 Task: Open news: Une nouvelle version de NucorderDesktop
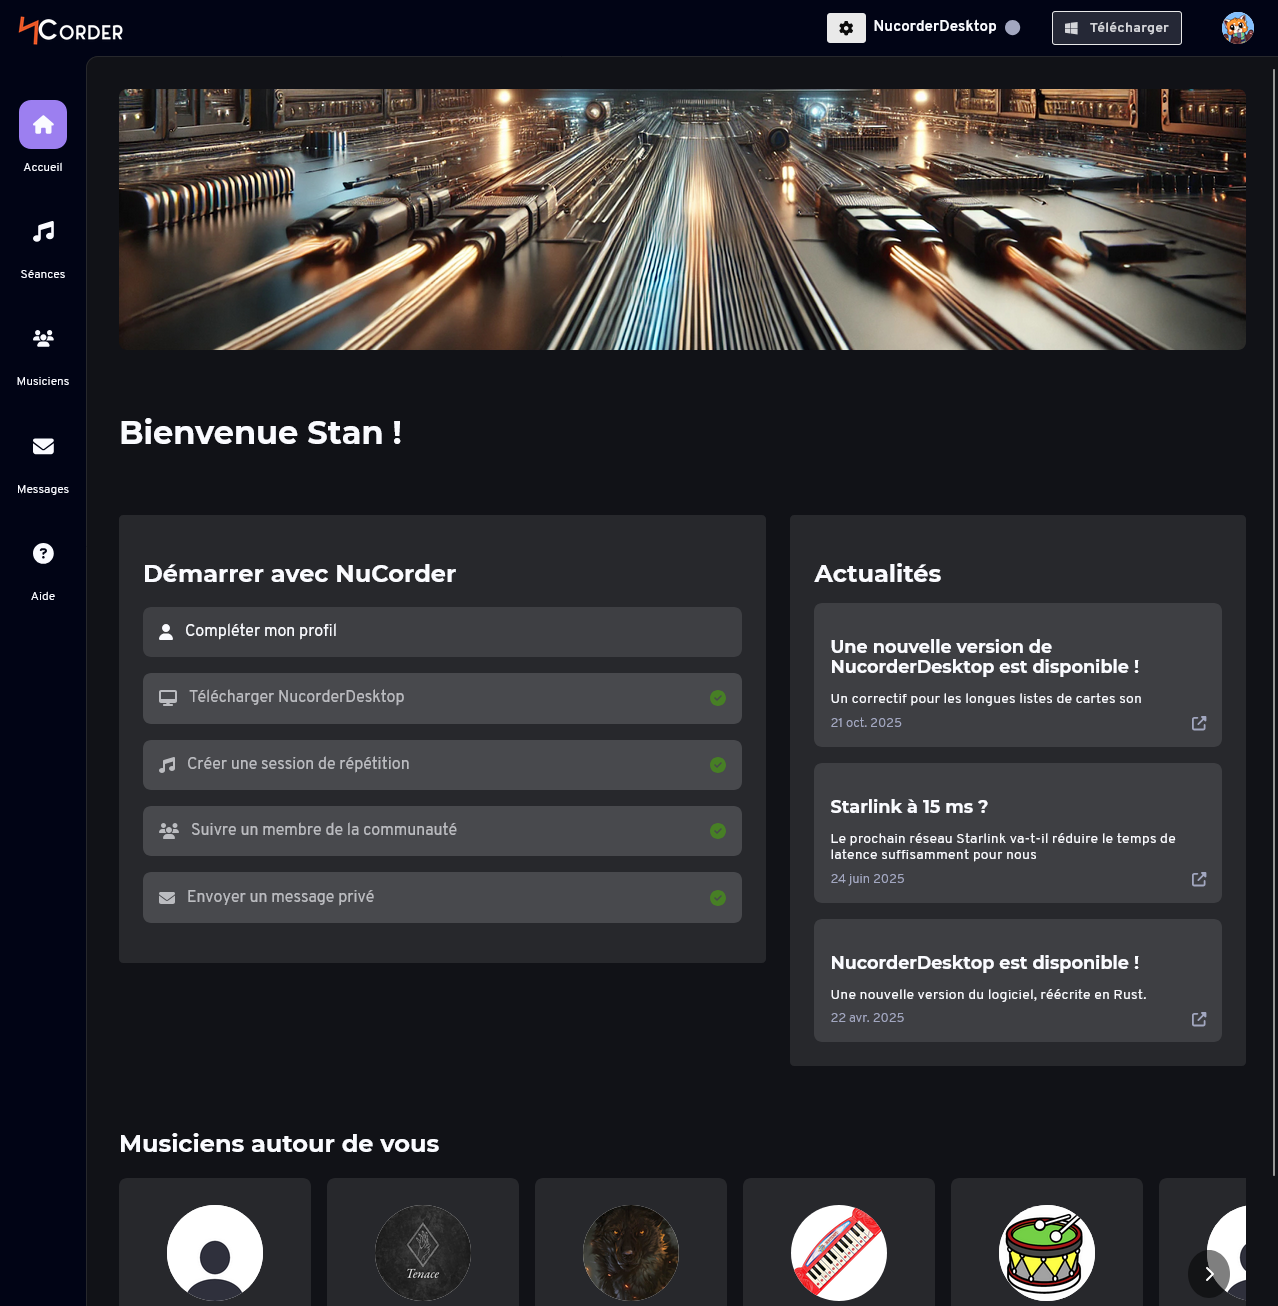[x=1018, y=675]
